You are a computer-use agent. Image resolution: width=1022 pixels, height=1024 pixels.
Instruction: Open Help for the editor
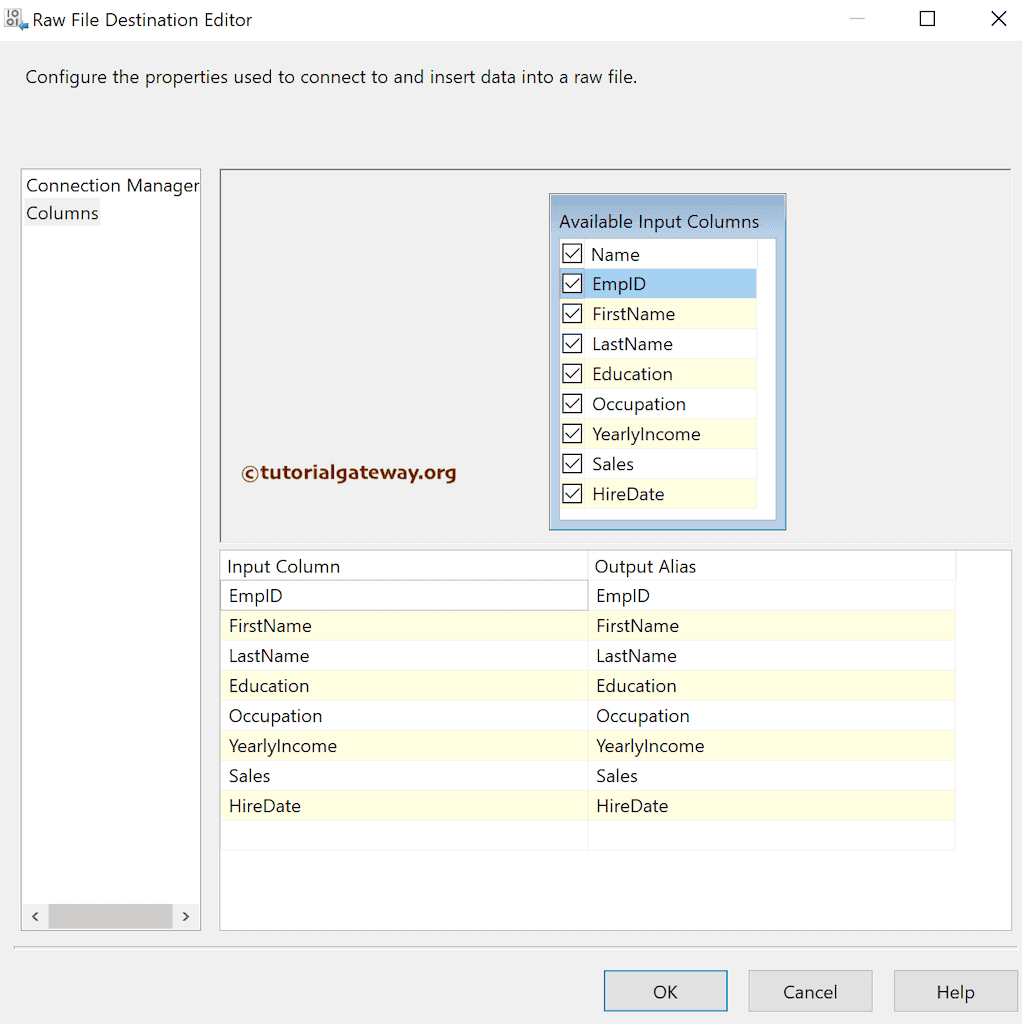pyautogui.click(x=955, y=991)
